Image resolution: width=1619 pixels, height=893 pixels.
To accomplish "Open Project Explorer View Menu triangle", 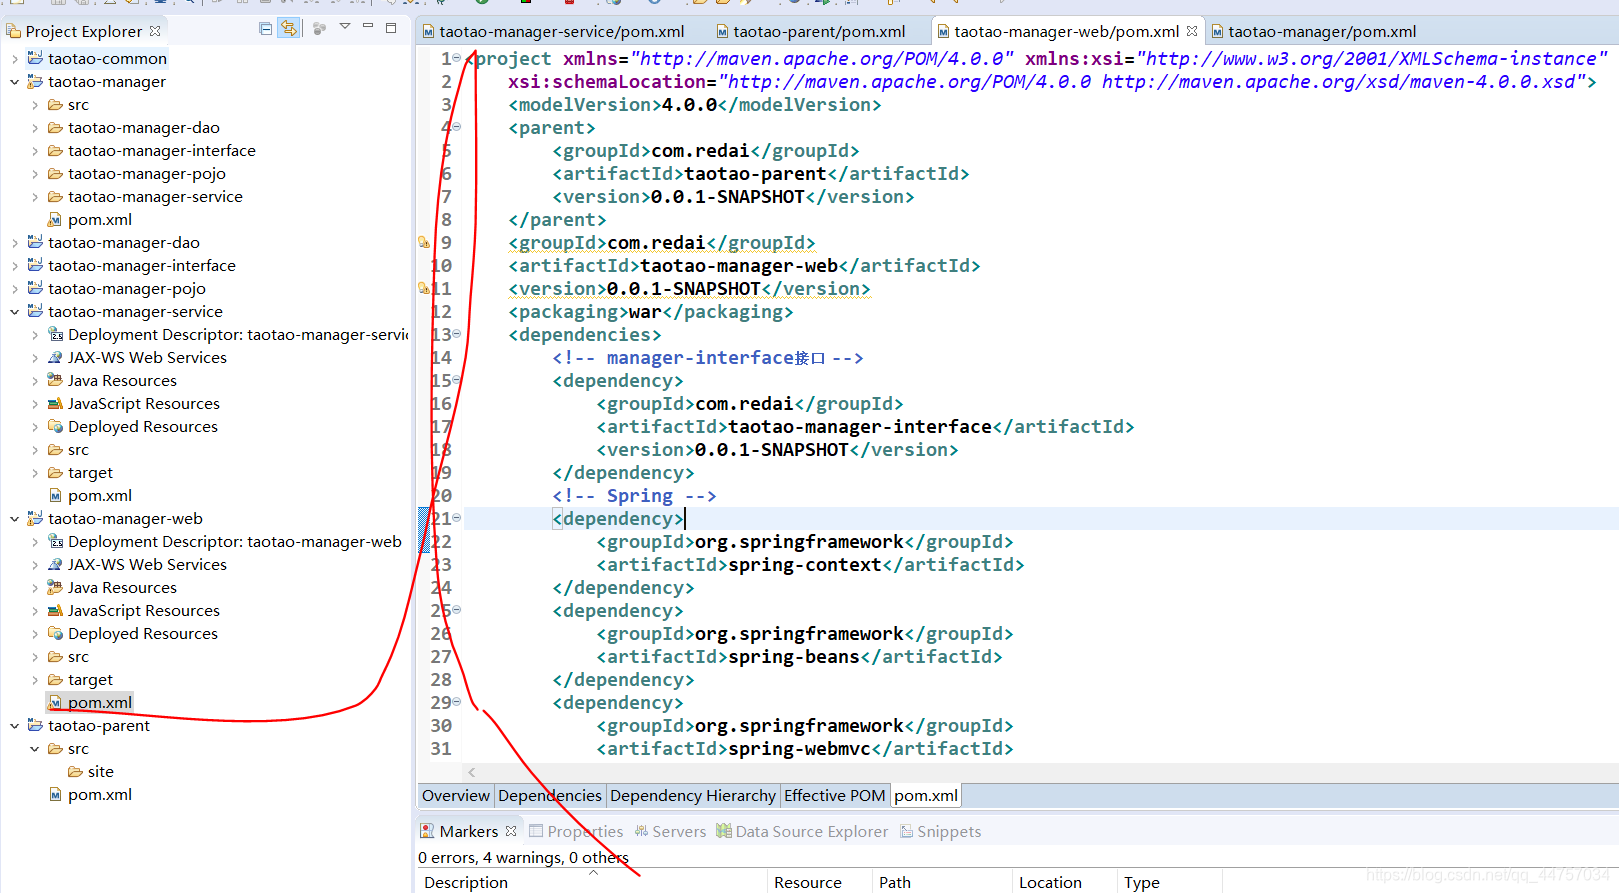I will click(x=345, y=27).
